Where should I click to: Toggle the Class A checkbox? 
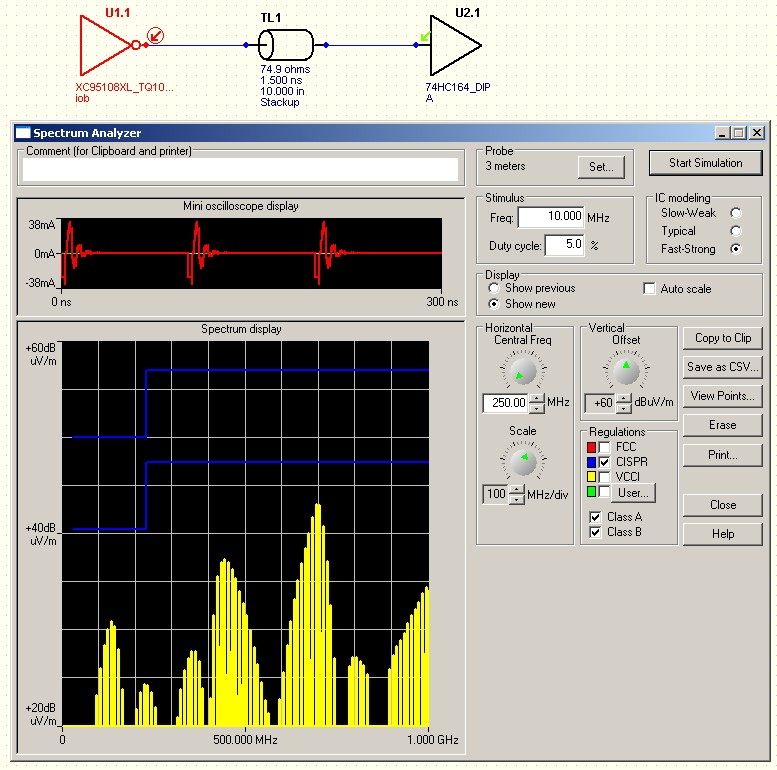coord(595,517)
